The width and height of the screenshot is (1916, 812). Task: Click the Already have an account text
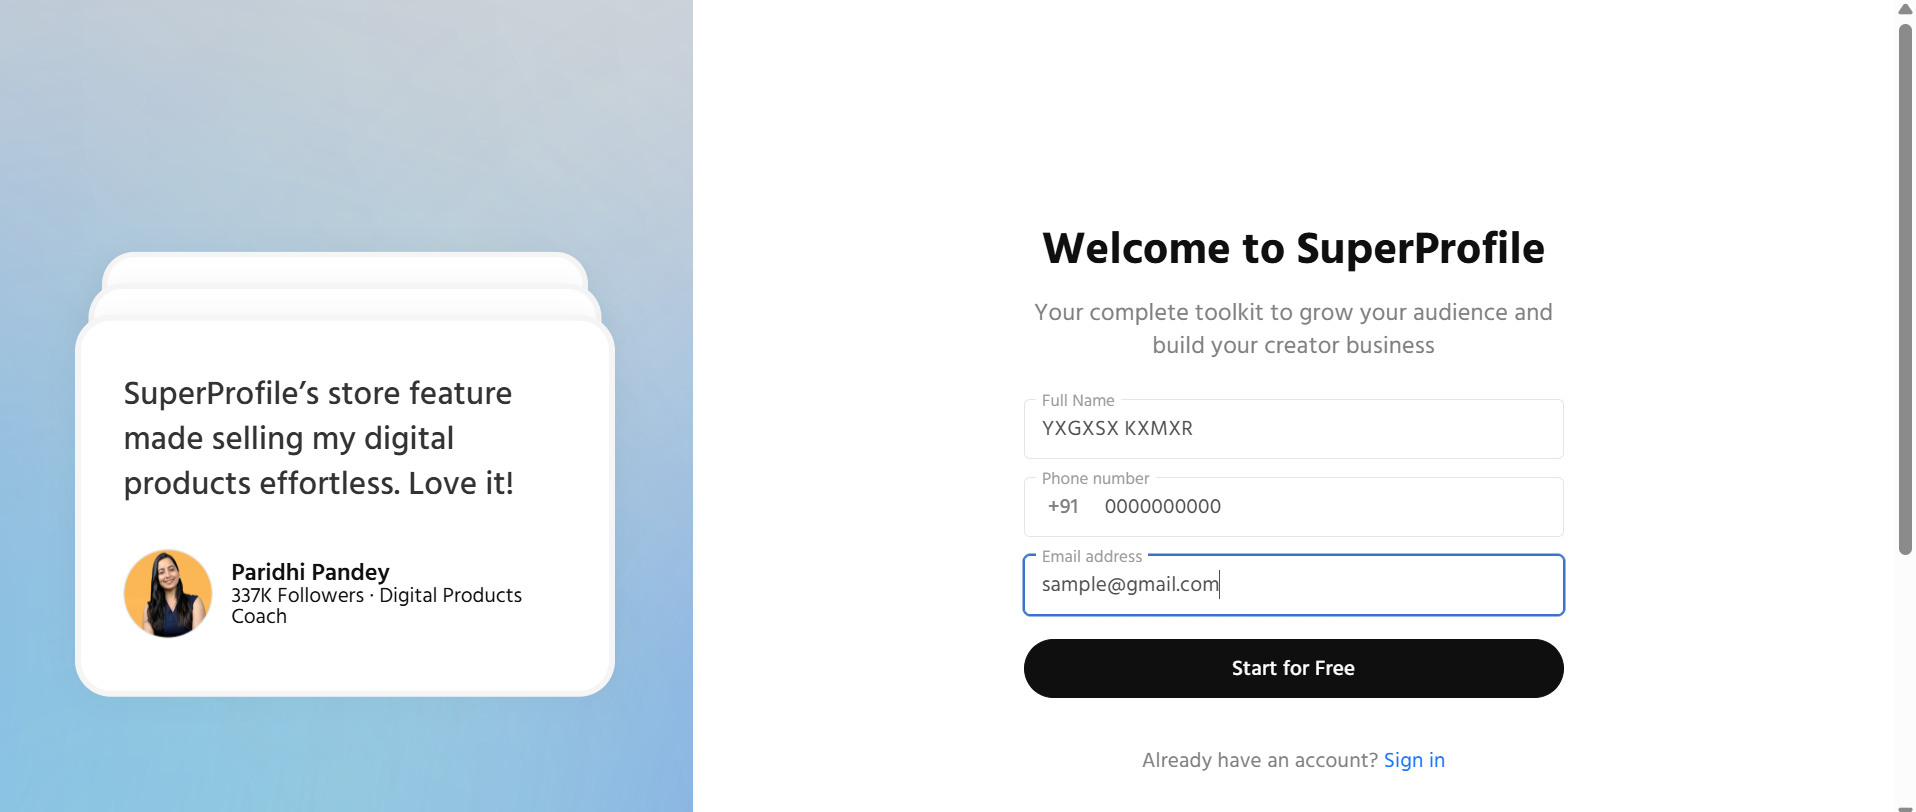pyautogui.click(x=1259, y=760)
